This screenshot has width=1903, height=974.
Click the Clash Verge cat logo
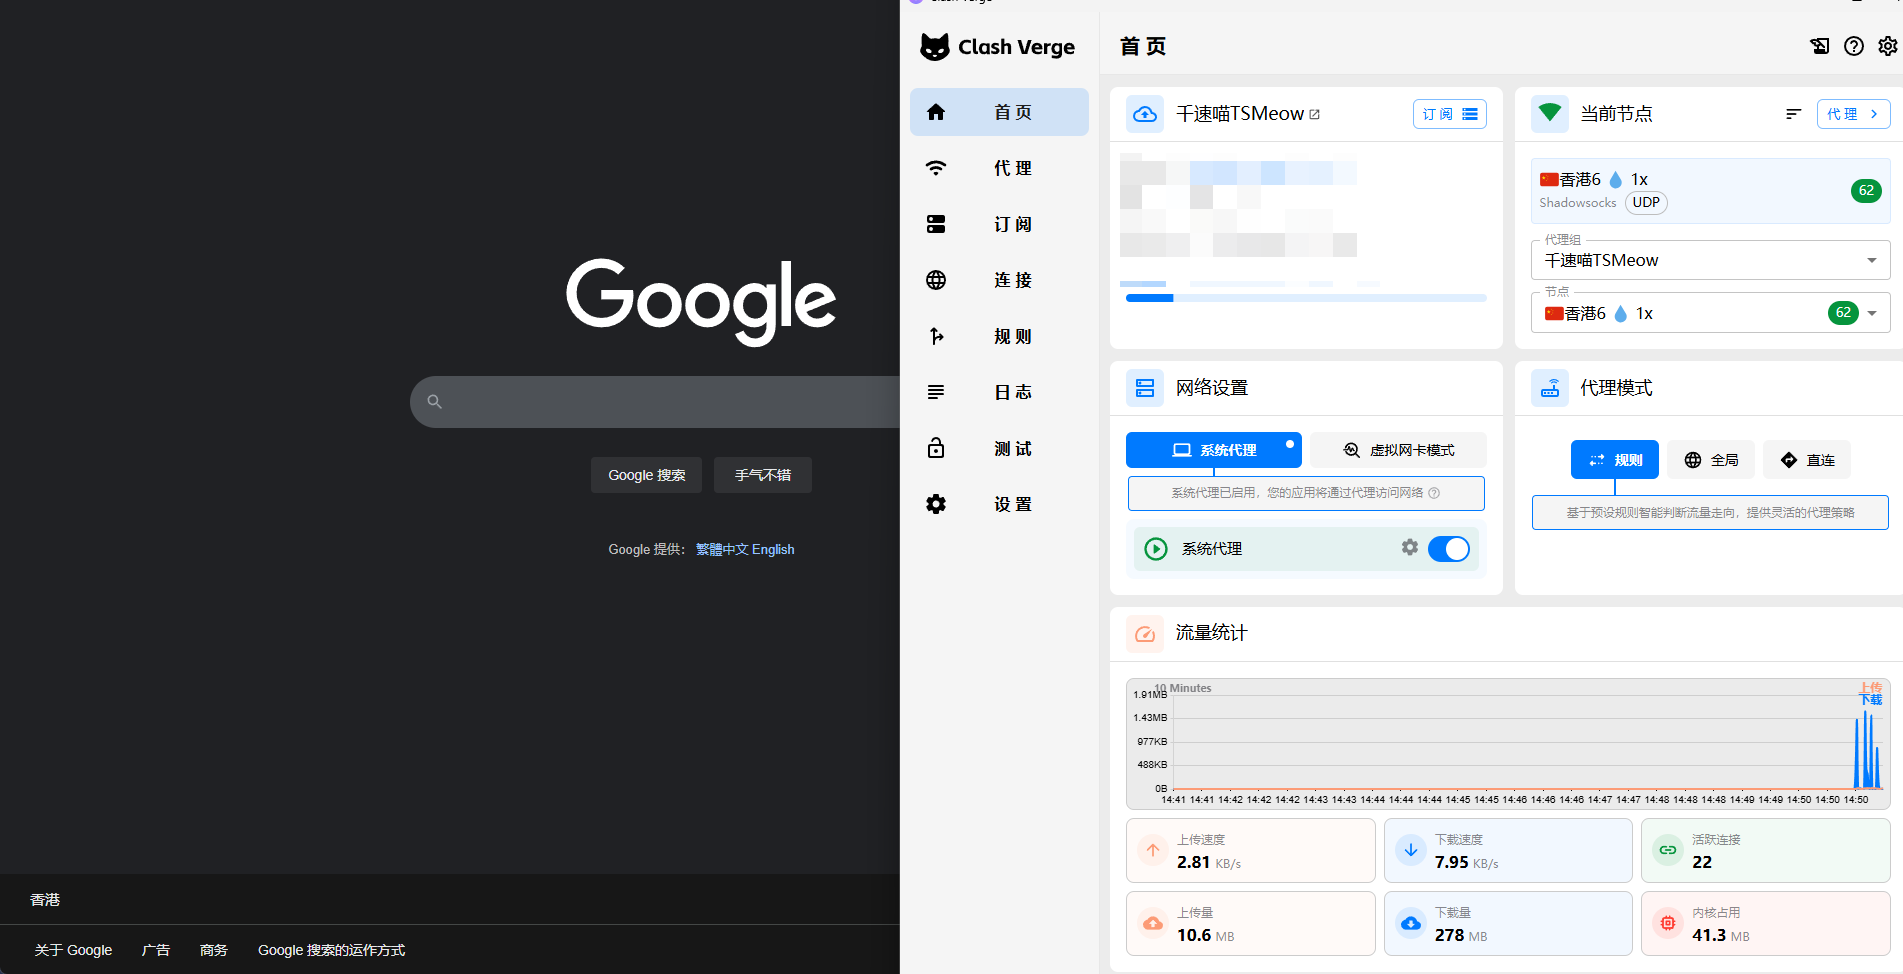pos(934,47)
